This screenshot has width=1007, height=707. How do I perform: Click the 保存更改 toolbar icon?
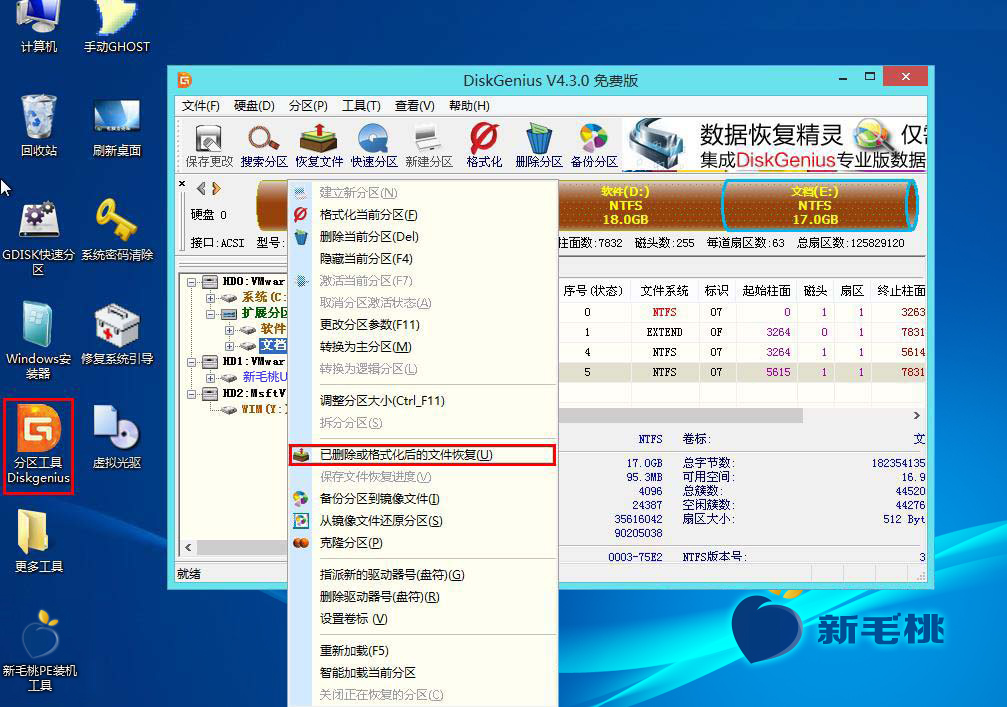209,146
